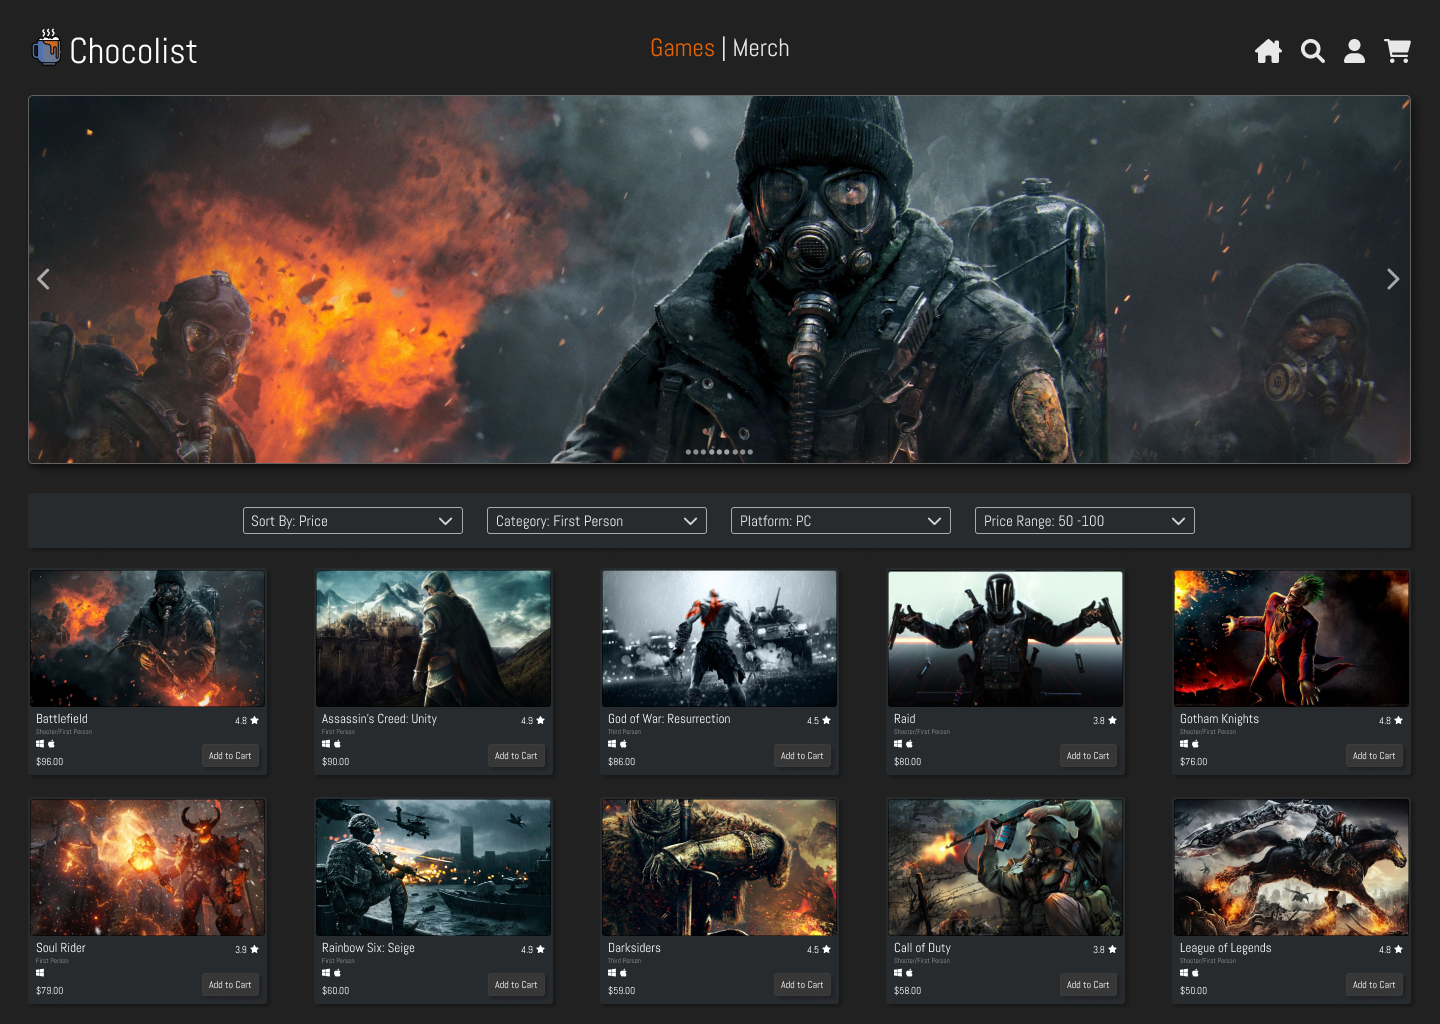Open the God of War: Resurrection thumbnail
The width and height of the screenshot is (1440, 1024).
pos(720,639)
